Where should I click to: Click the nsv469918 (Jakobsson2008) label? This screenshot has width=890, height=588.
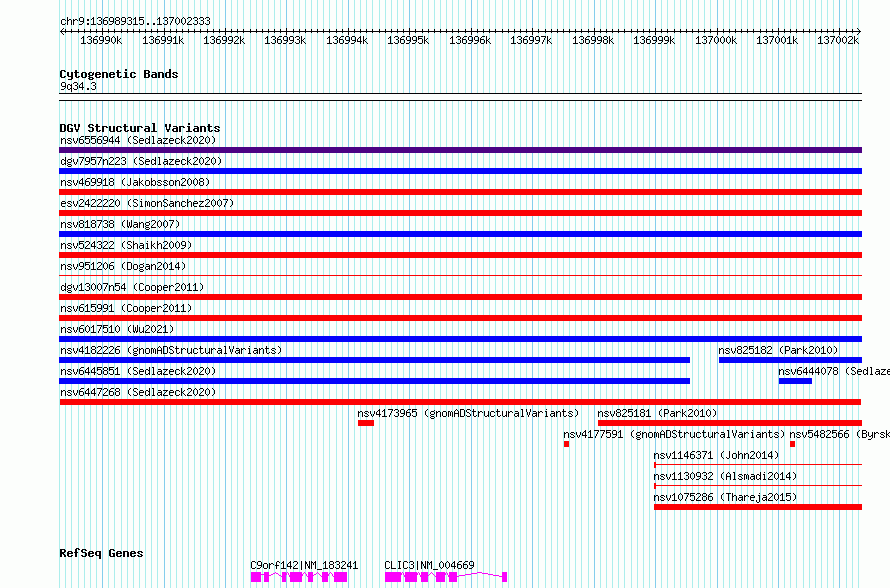135,182
